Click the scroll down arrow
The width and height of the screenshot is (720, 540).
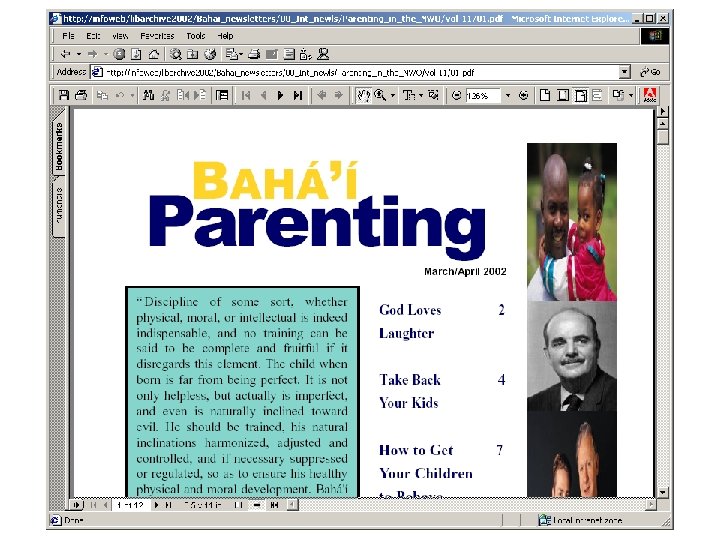click(x=663, y=492)
